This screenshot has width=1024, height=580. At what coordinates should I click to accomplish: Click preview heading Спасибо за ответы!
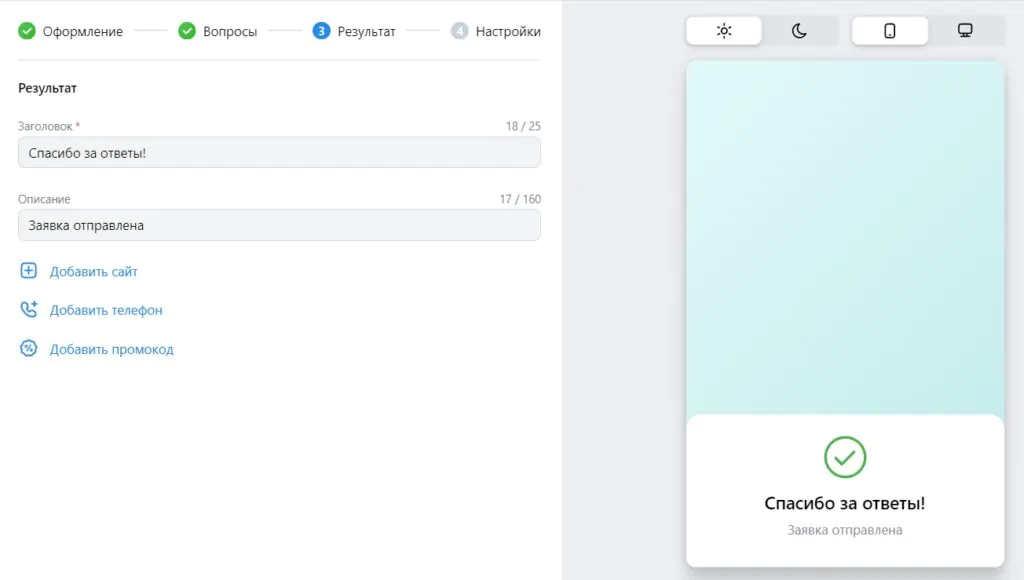845,503
